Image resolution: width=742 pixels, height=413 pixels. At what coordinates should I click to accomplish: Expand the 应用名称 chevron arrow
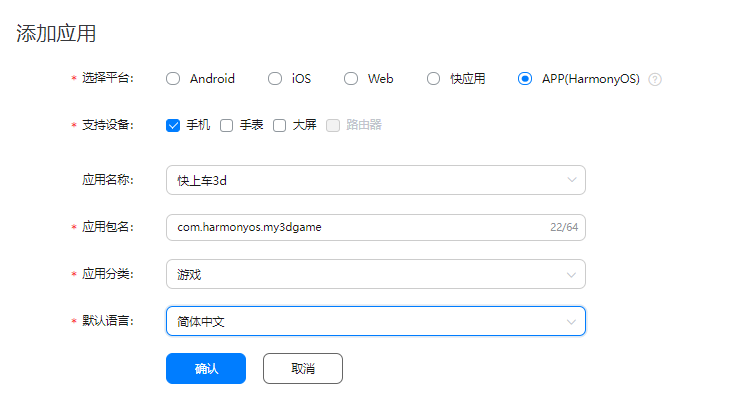pos(572,180)
